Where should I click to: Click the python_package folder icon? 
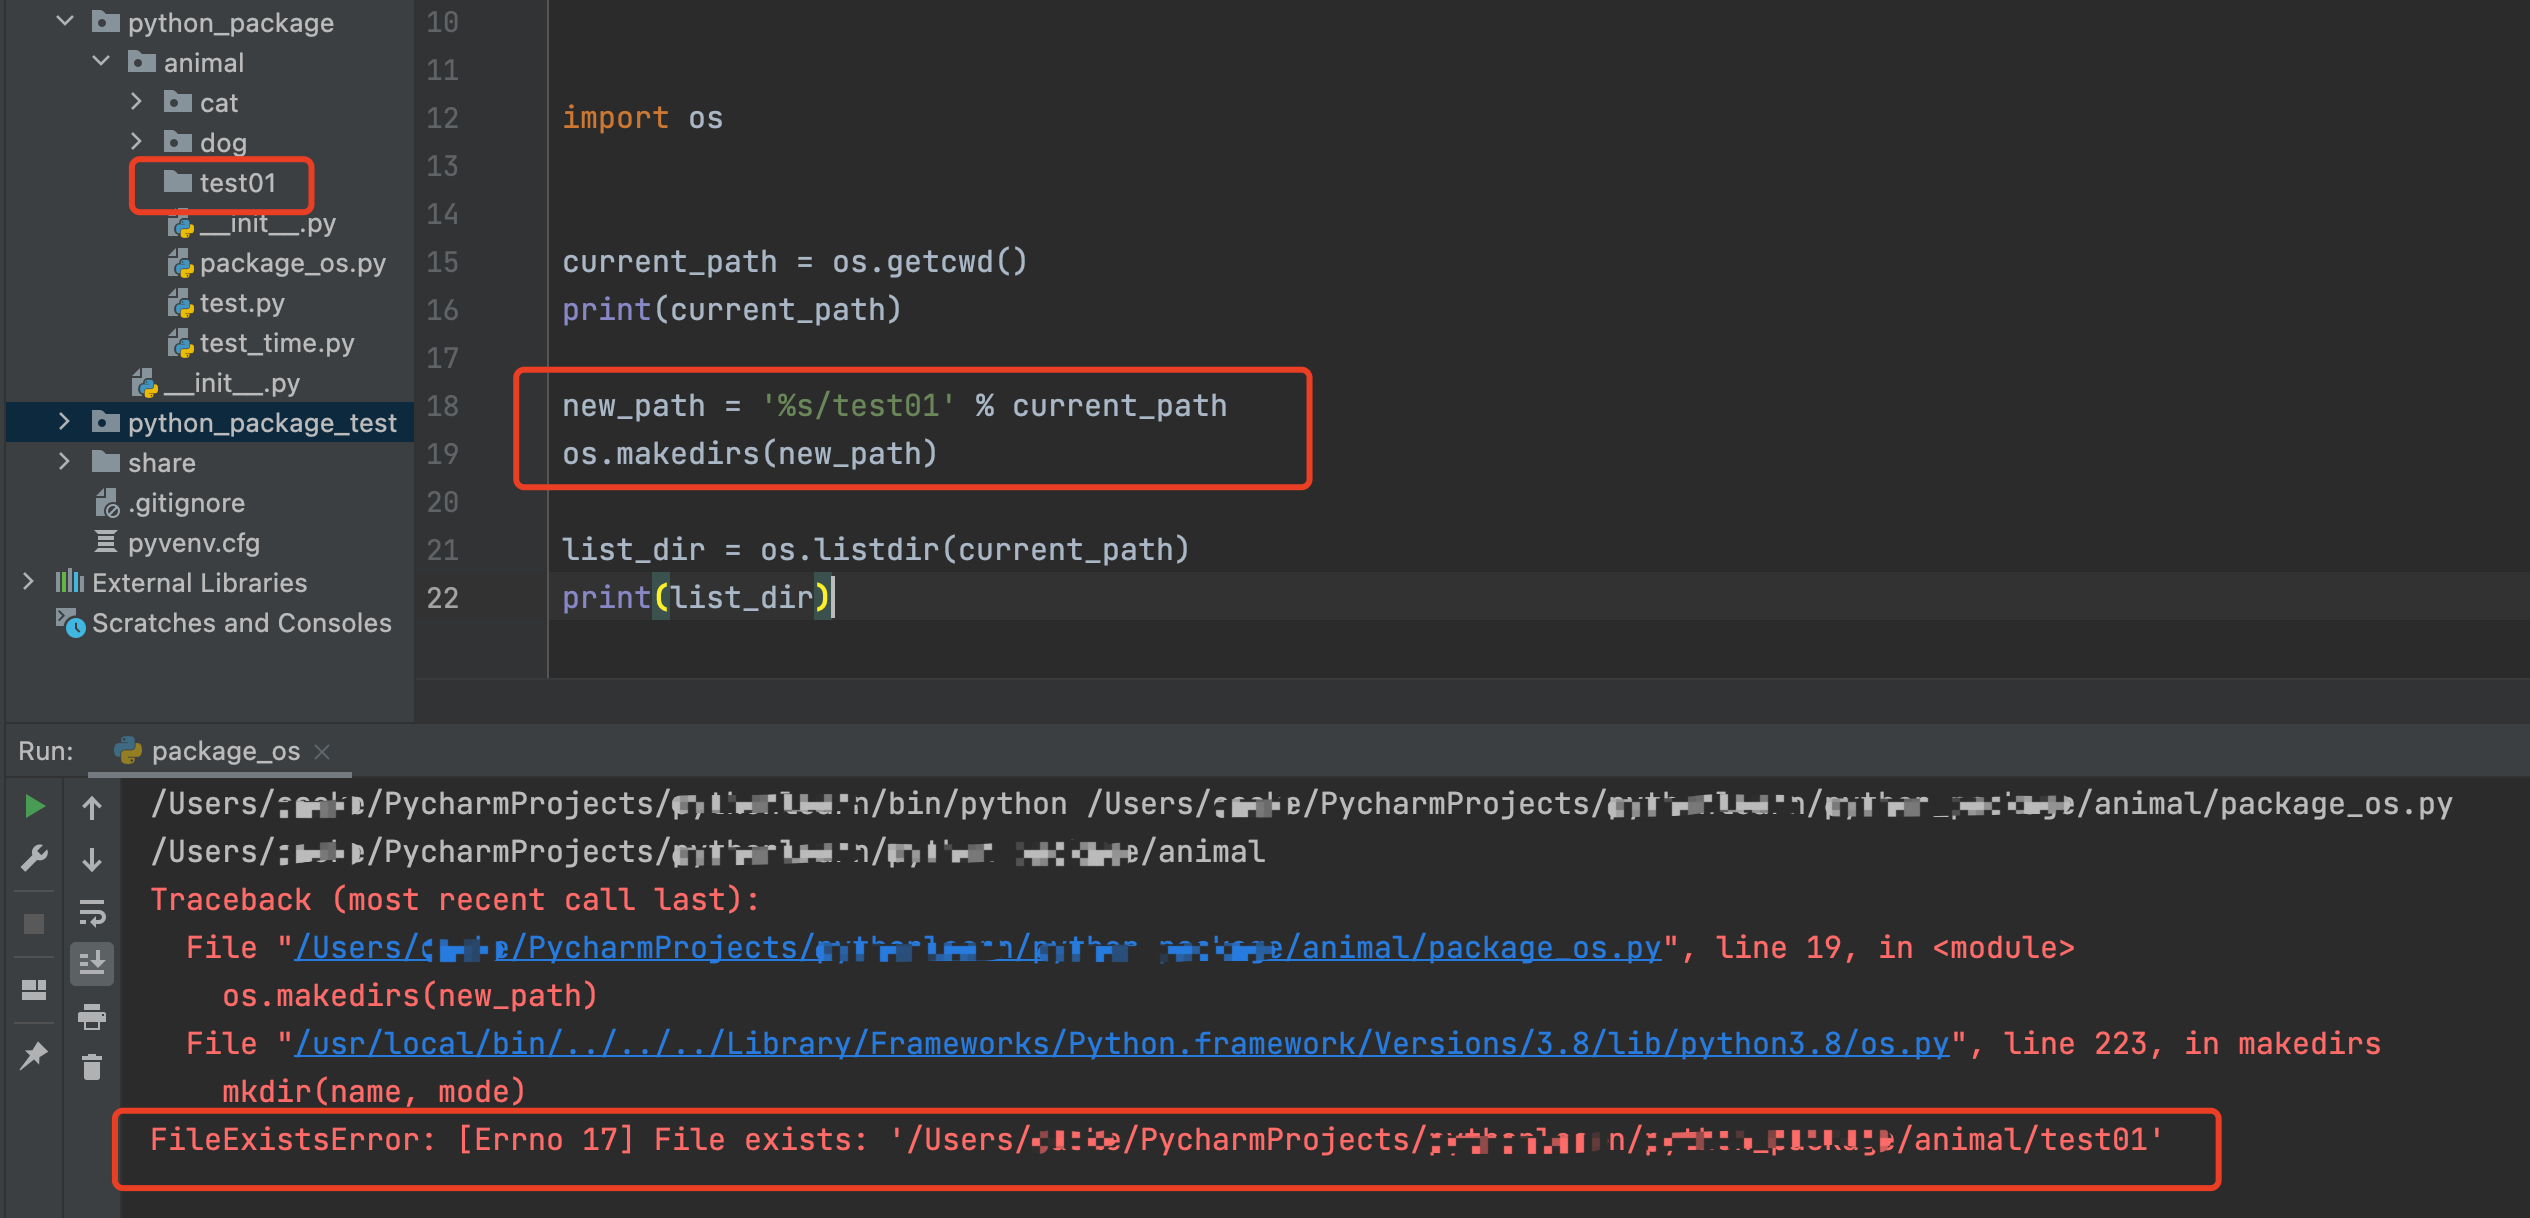pos(106,21)
